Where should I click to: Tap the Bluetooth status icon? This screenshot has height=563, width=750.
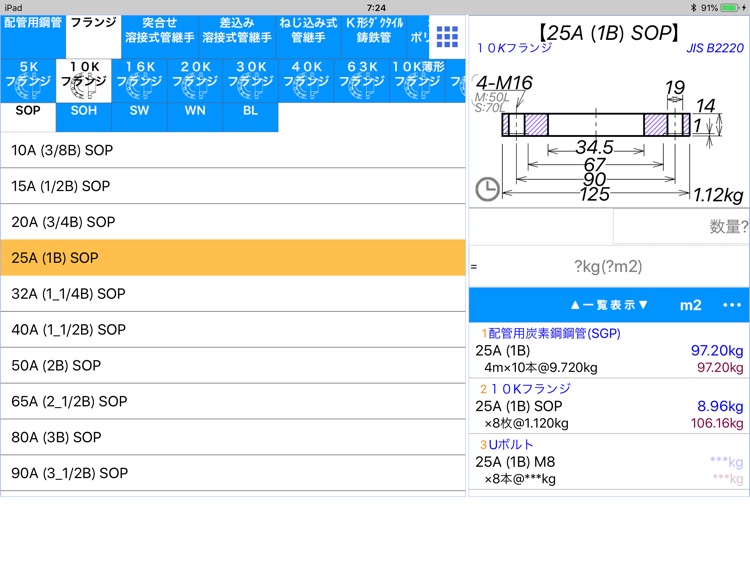point(694,7)
